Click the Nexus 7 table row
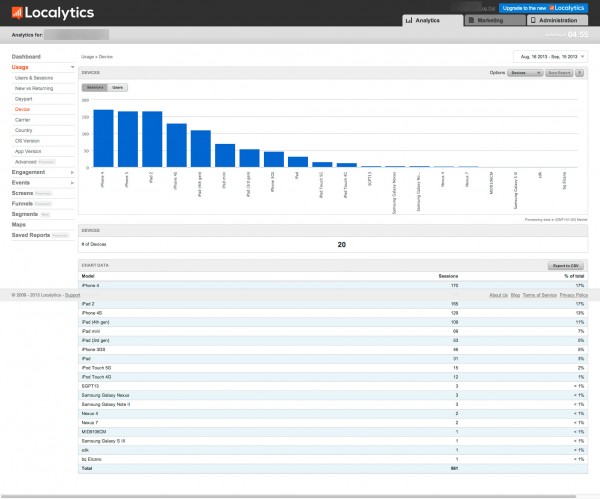This screenshot has width=600, height=499. pos(333,423)
